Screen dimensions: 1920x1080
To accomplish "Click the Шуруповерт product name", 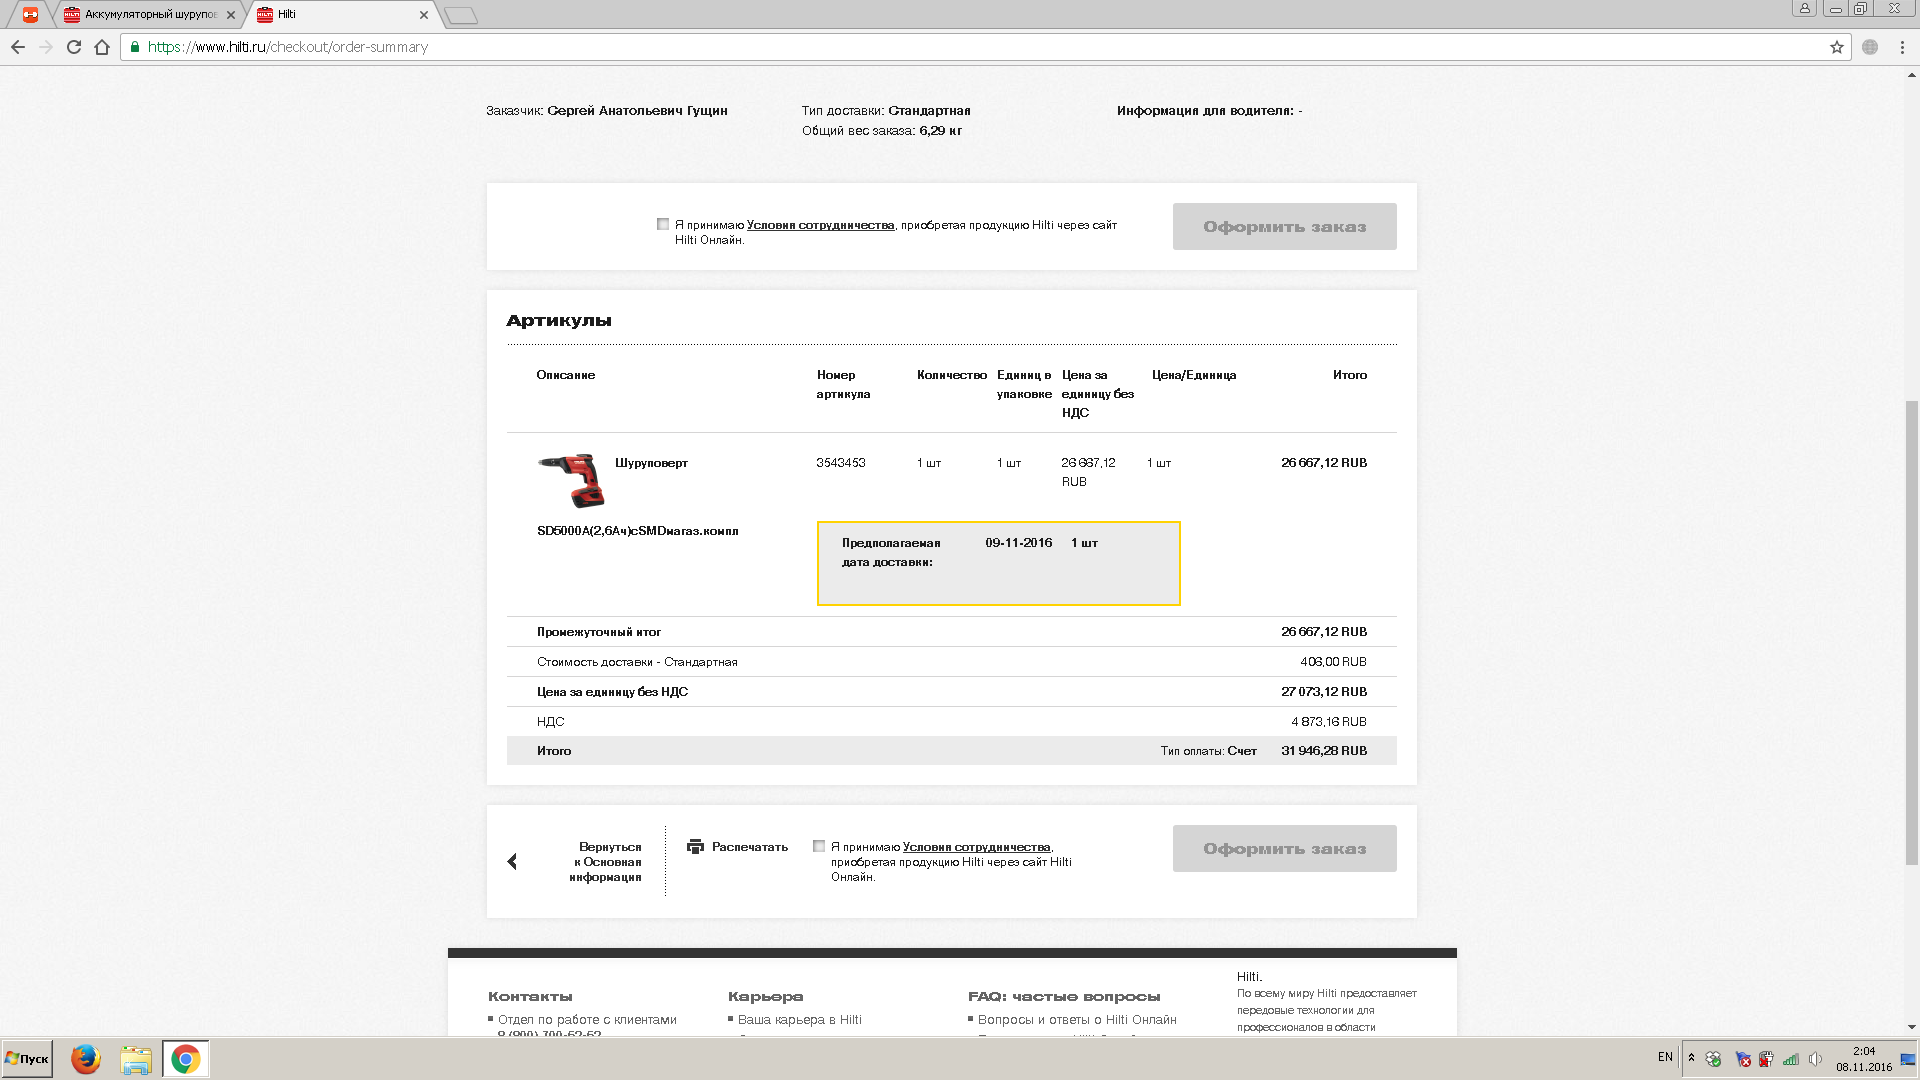I will pos(651,463).
